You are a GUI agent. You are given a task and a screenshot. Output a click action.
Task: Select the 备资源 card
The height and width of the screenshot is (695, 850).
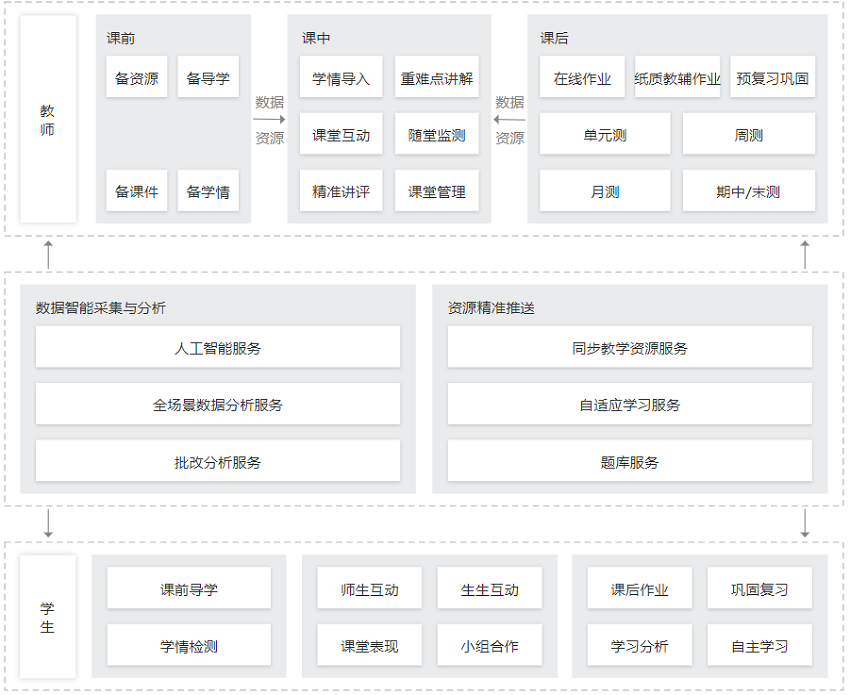click(137, 77)
